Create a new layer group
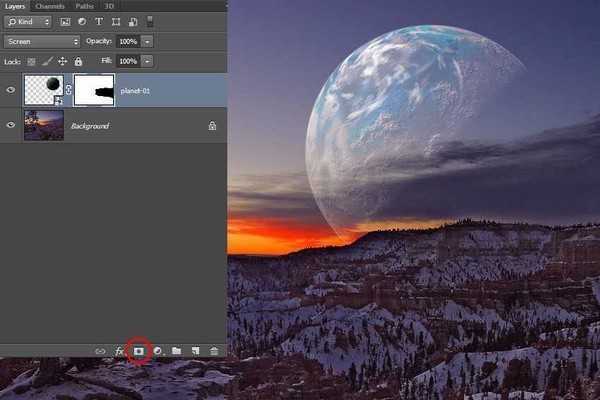Image resolution: width=600 pixels, height=400 pixels. click(x=176, y=351)
